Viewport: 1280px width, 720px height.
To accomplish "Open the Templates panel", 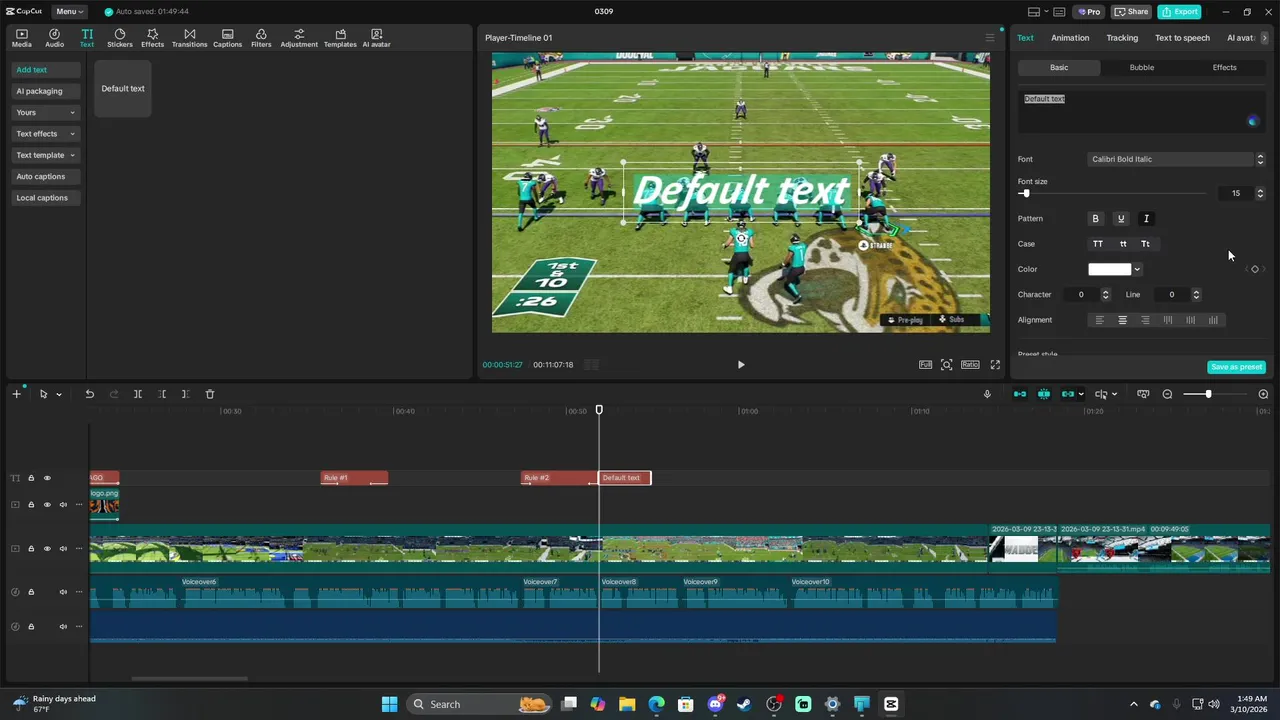I will [340, 38].
